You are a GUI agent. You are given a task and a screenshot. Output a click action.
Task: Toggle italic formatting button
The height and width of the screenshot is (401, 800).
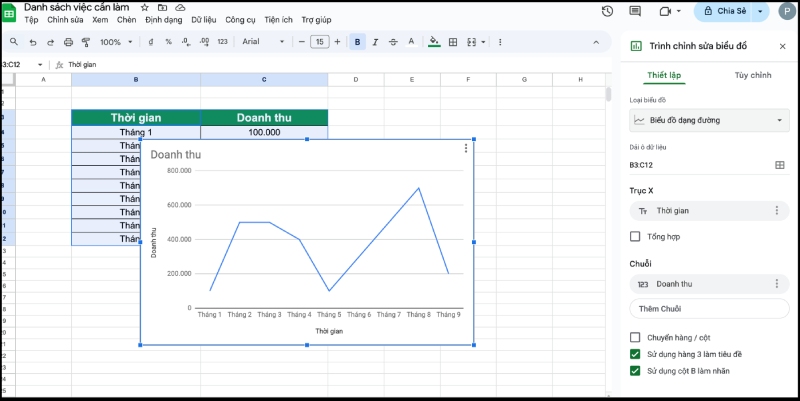click(375, 42)
